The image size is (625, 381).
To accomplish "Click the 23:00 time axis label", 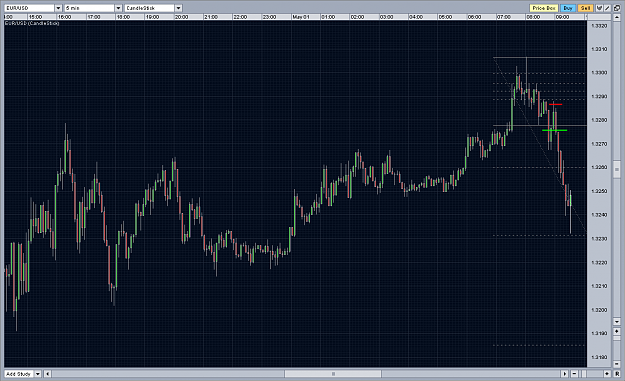I will click(269, 17).
